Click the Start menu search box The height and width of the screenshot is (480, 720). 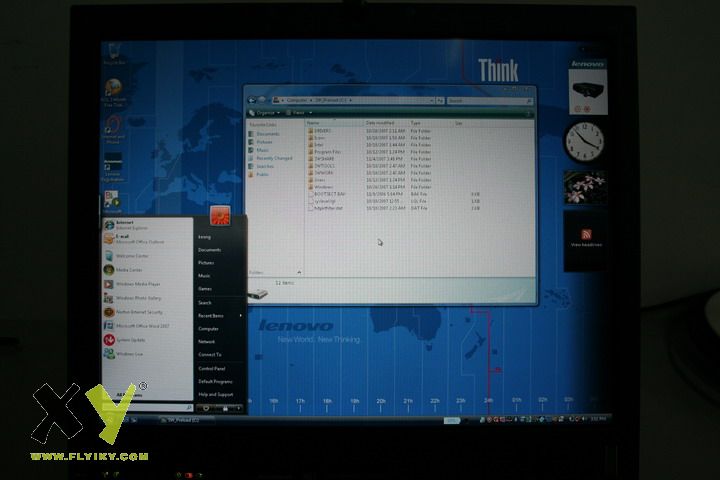(x=147, y=407)
